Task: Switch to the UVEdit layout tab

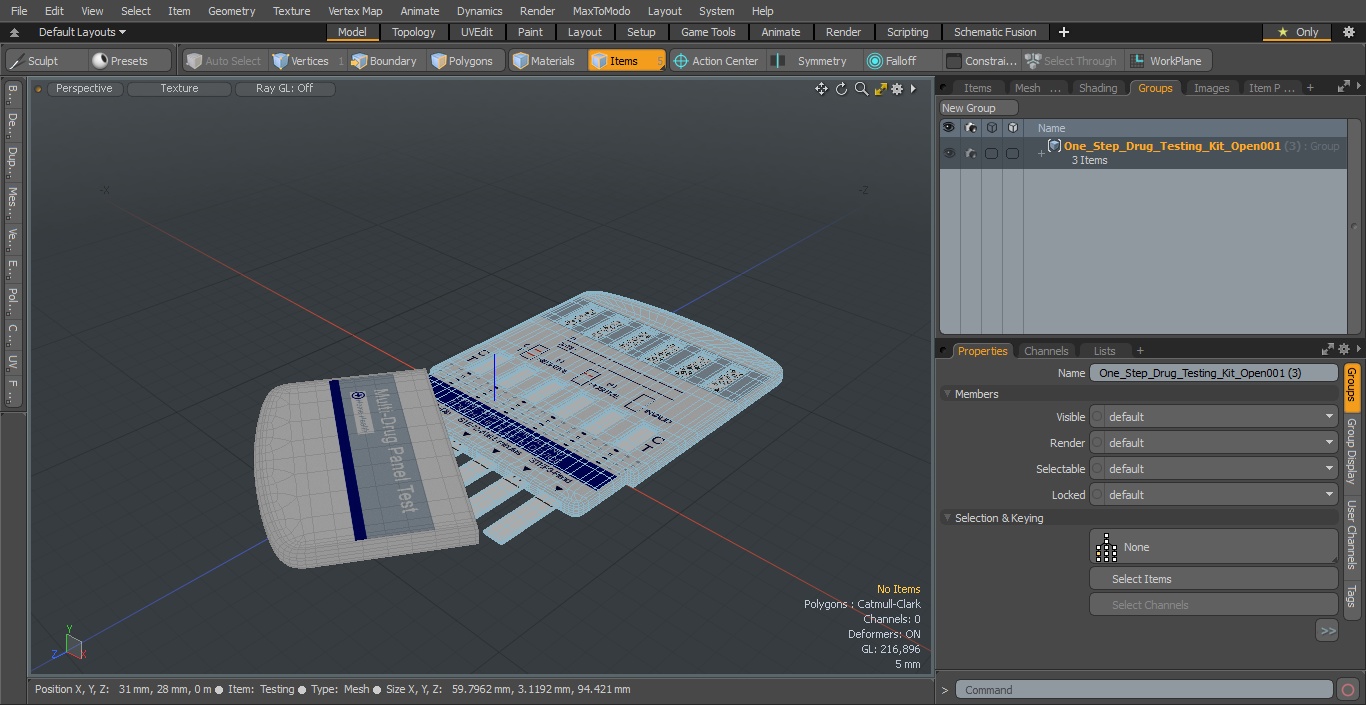Action: tap(477, 32)
